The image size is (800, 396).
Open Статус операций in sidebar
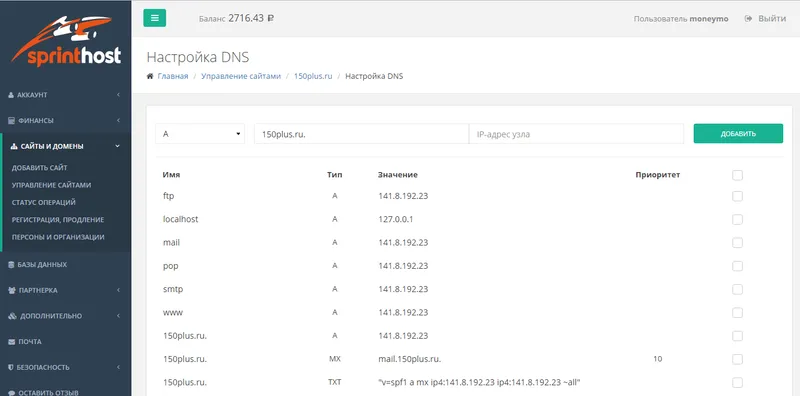(43, 203)
